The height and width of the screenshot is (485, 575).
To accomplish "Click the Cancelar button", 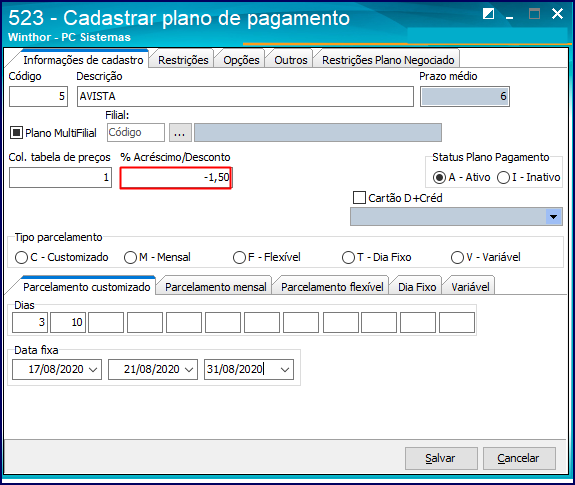I will pyautogui.click(x=519, y=458).
